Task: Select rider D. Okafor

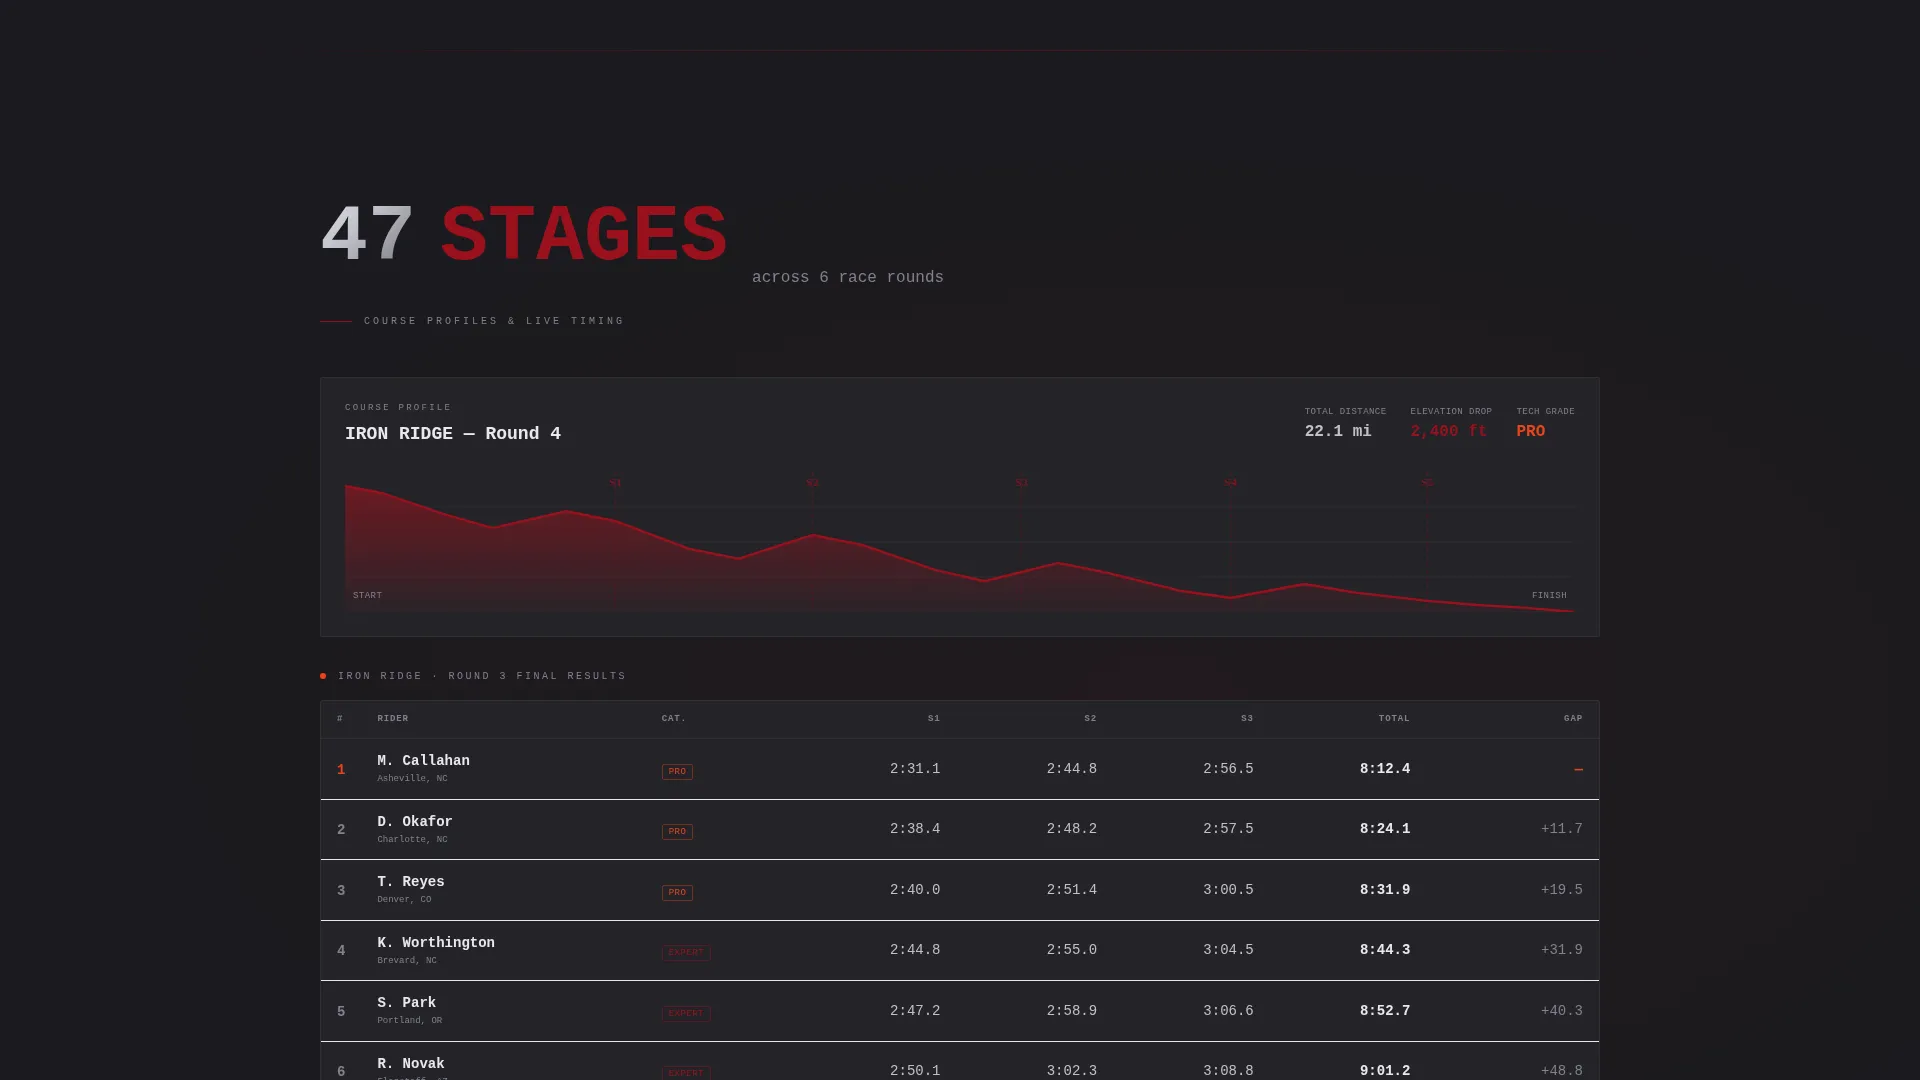Action: click(414, 822)
